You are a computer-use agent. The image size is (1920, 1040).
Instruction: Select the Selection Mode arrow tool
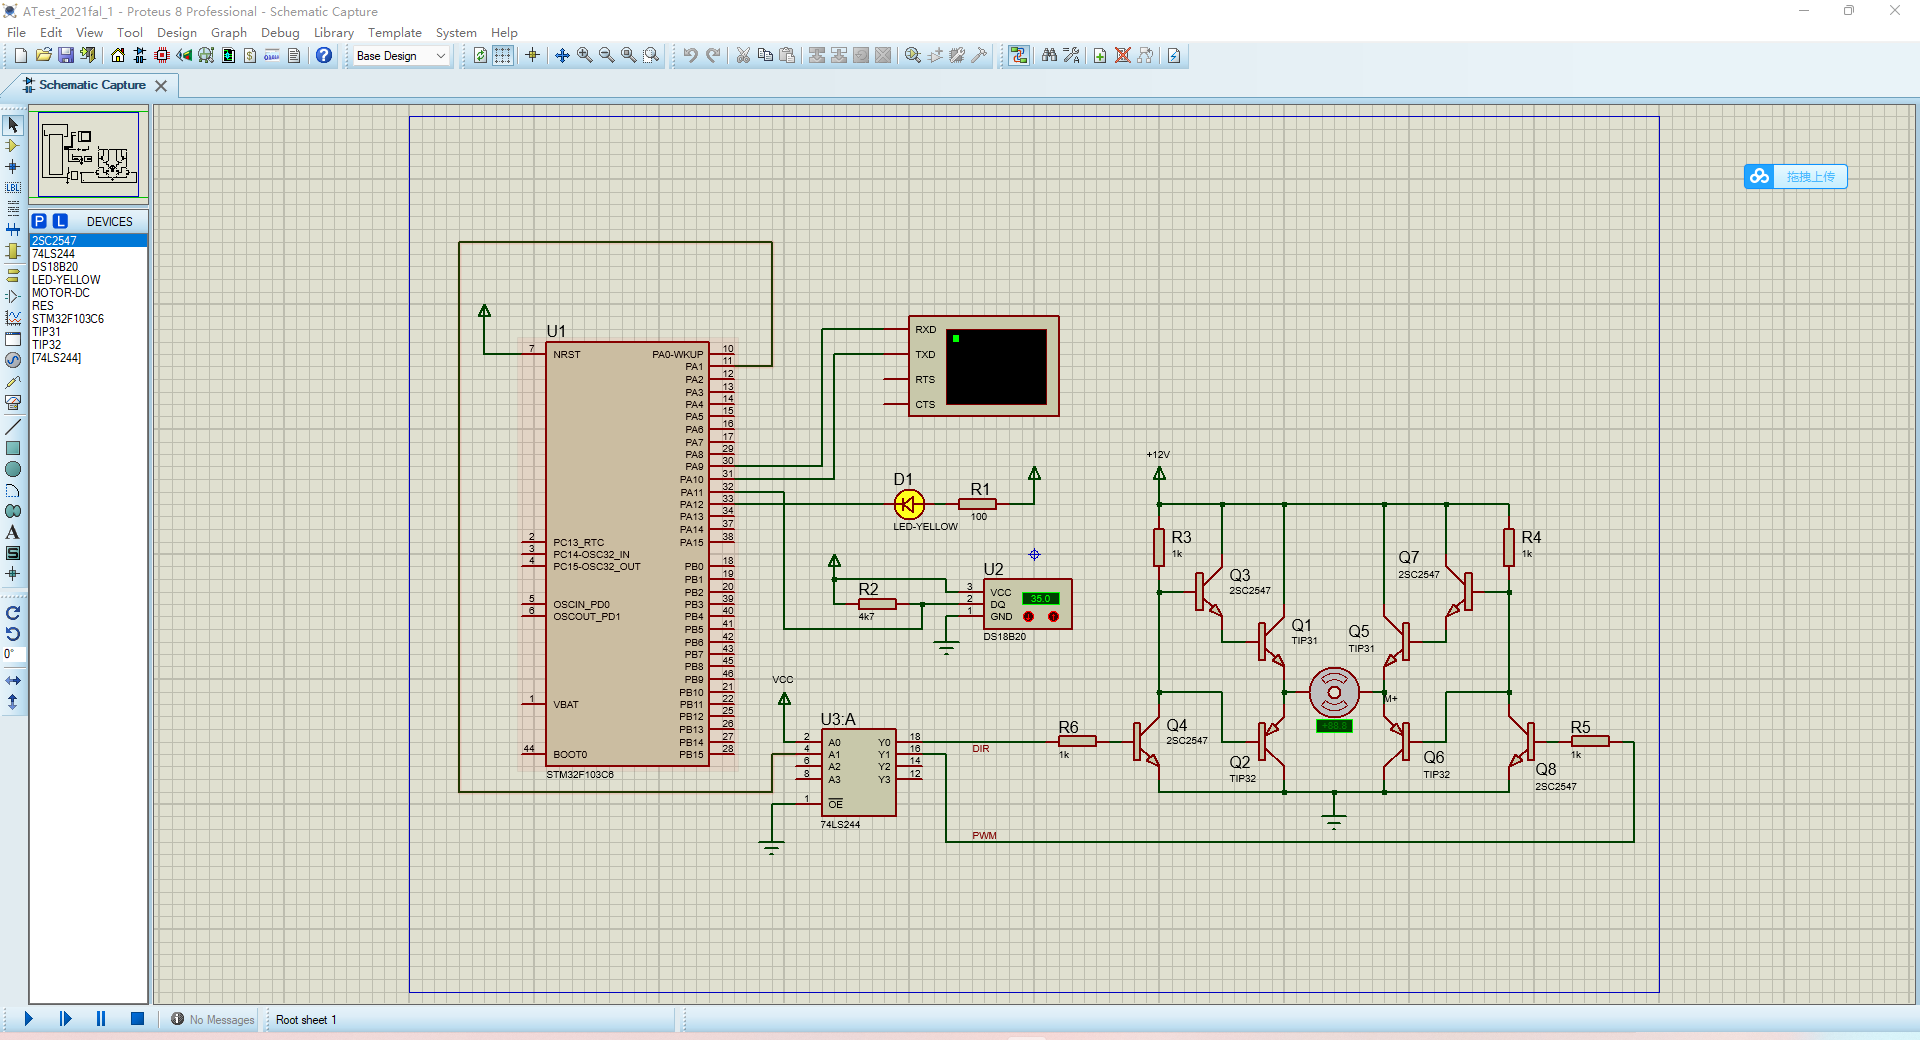click(x=13, y=125)
